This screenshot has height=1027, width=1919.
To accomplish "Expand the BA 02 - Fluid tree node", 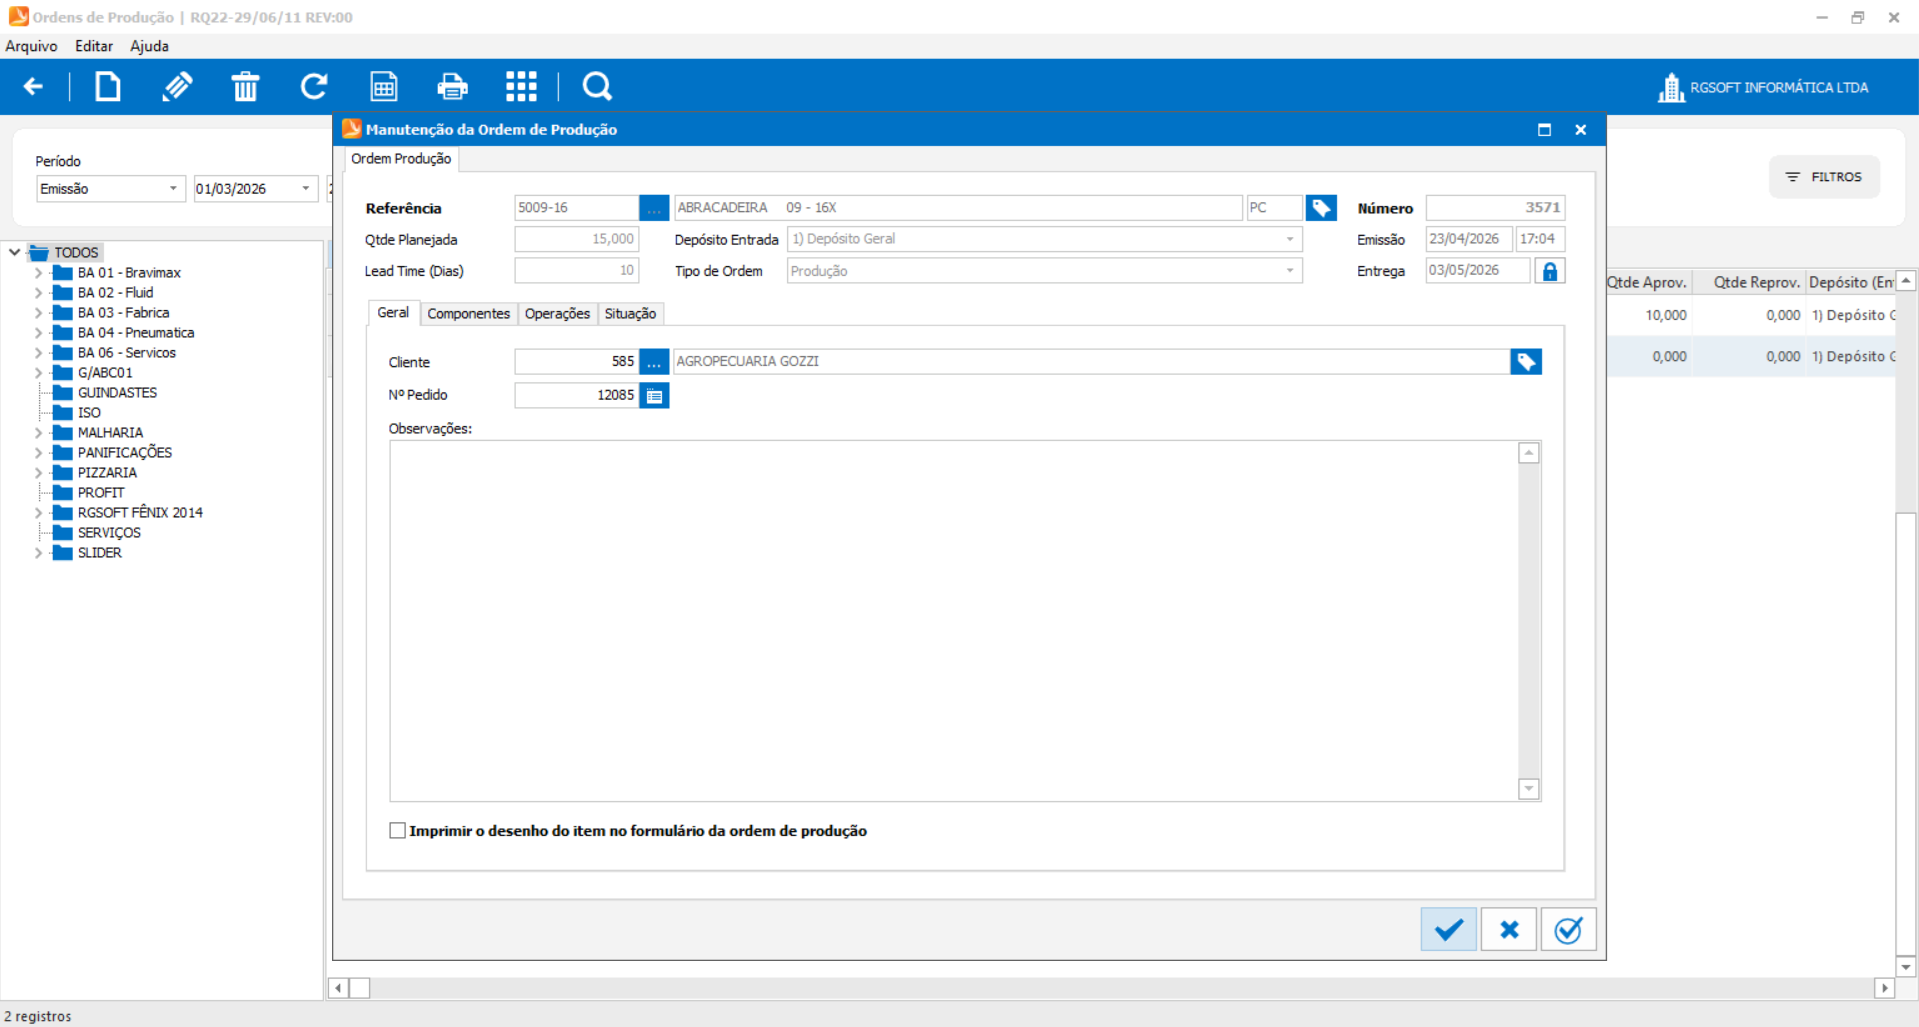I will 38,293.
